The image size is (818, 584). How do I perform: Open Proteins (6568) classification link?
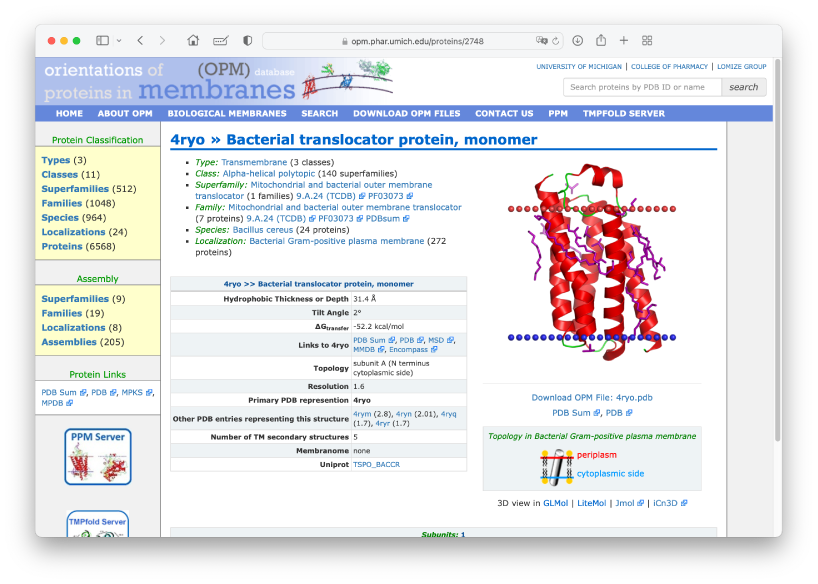[62, 246]
